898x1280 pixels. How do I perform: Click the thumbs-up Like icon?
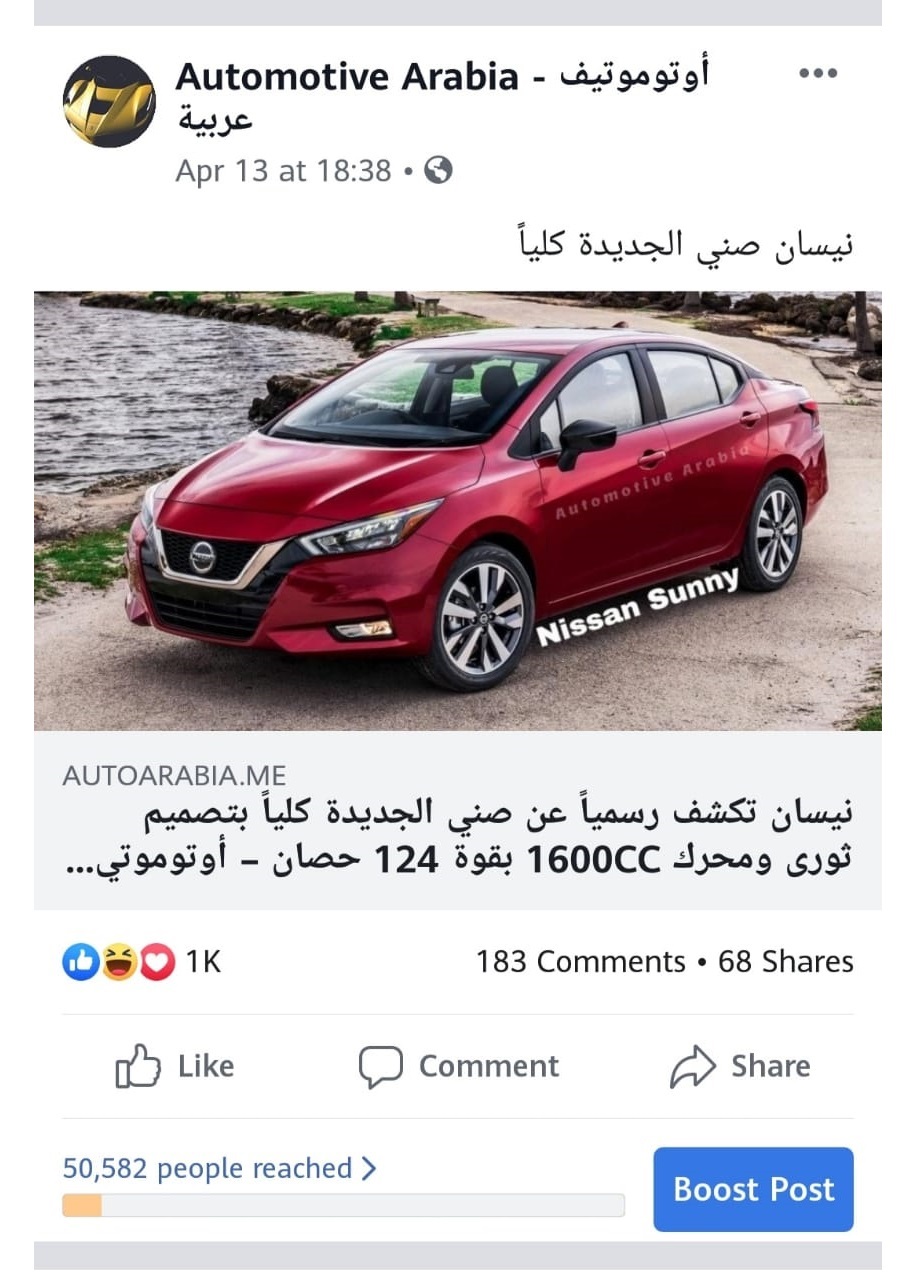pos(138,1066)
